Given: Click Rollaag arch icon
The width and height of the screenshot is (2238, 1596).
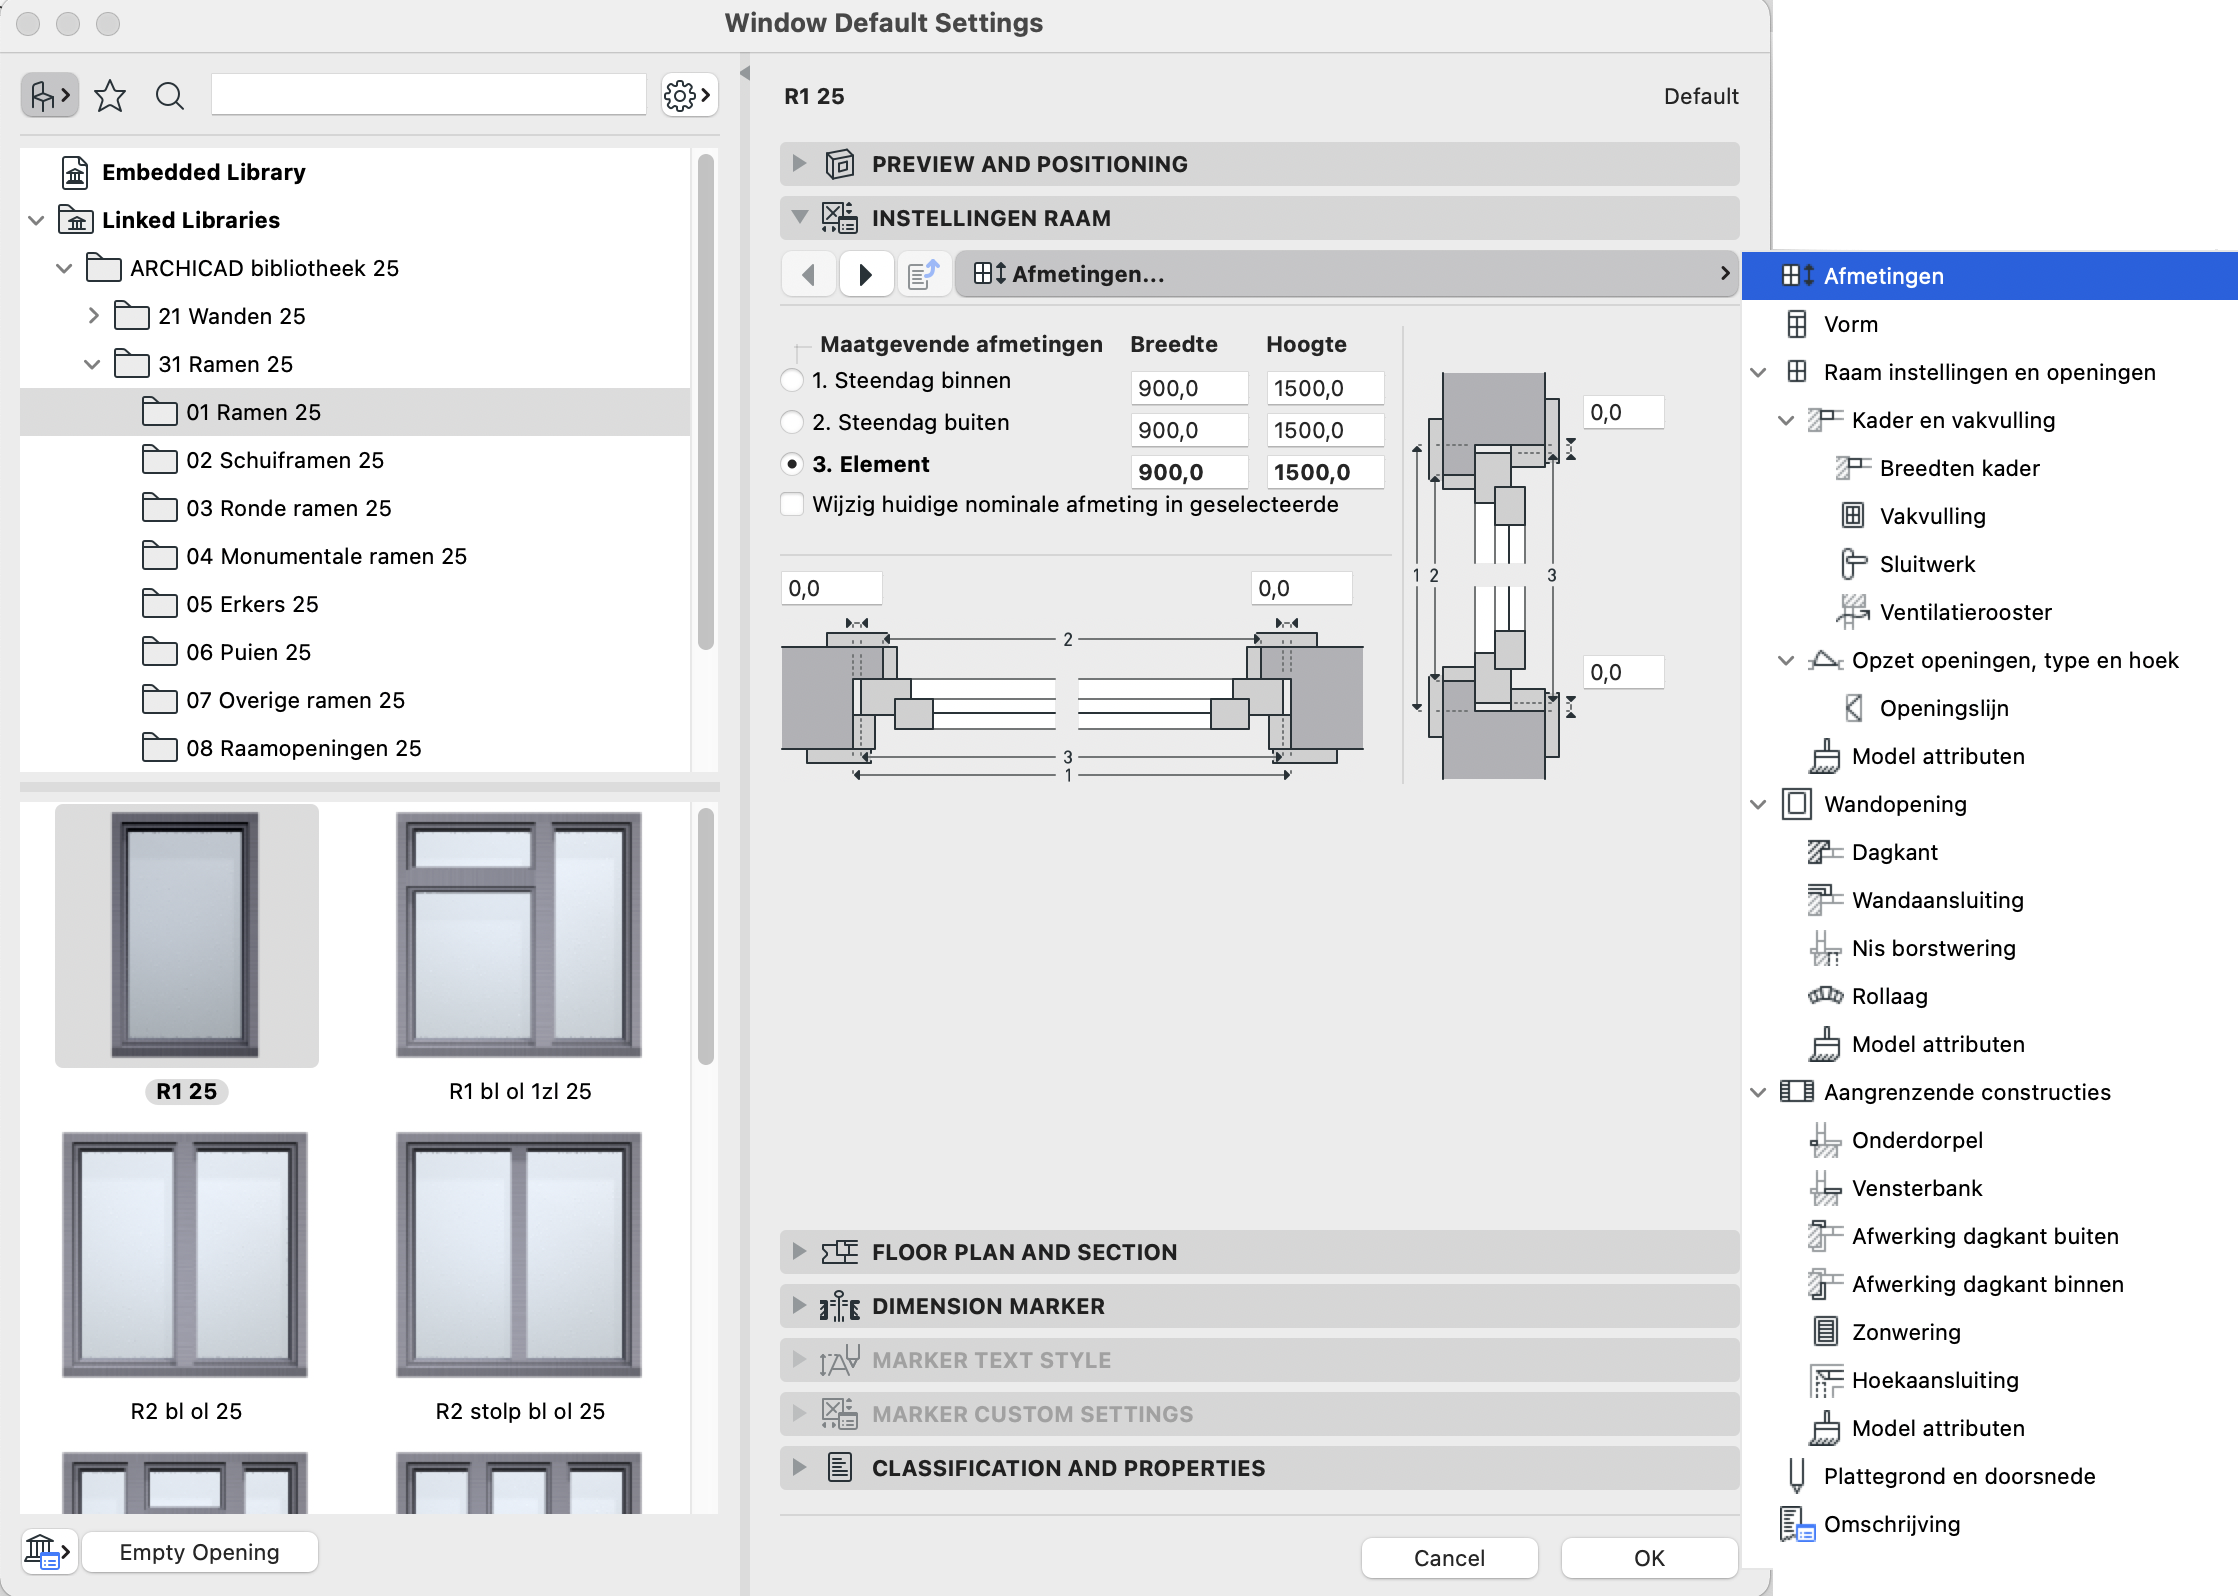Looking at the screenshot, I should [1825, 996].
